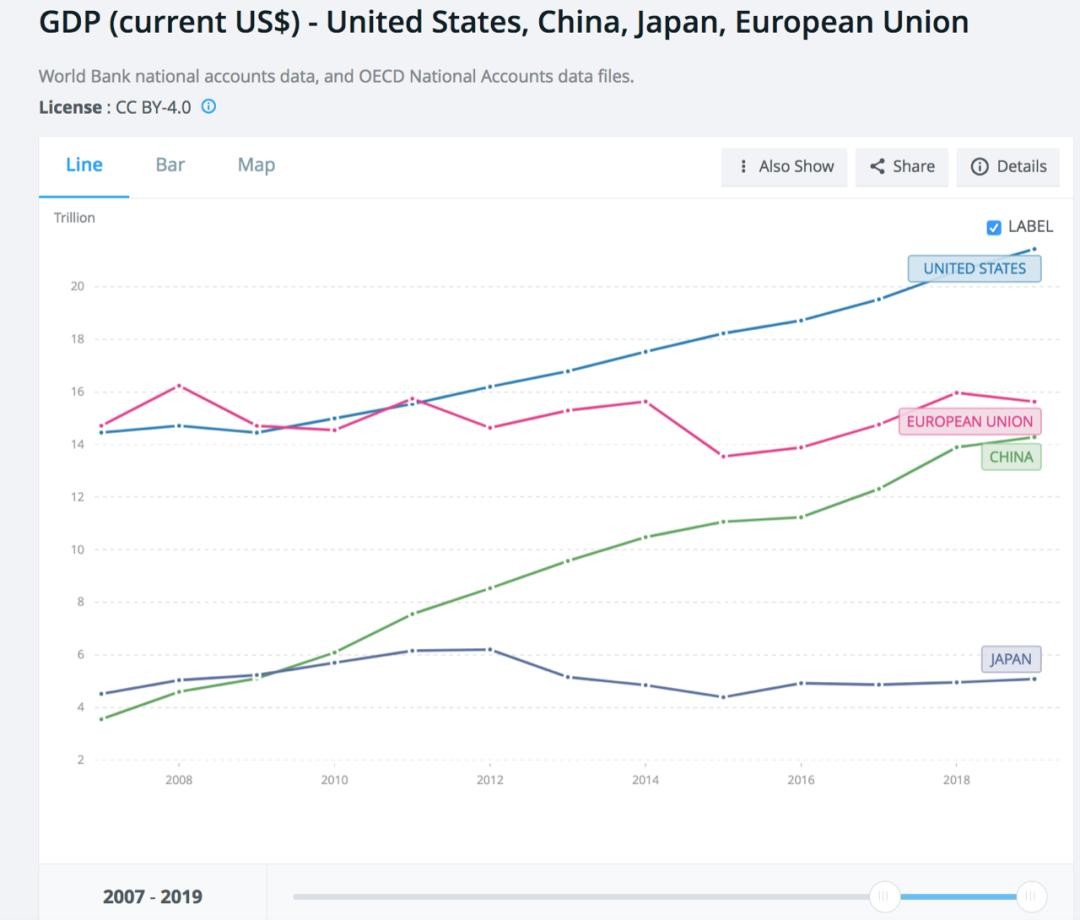Switch to the Map tab
The height and width of the screenshot is (920, 1080).
click(256, 165)
